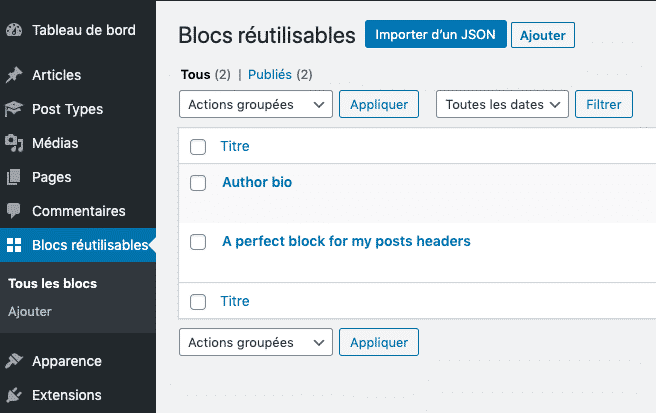Toggle the select-all checkbox in footer row

tap(198, 302)
